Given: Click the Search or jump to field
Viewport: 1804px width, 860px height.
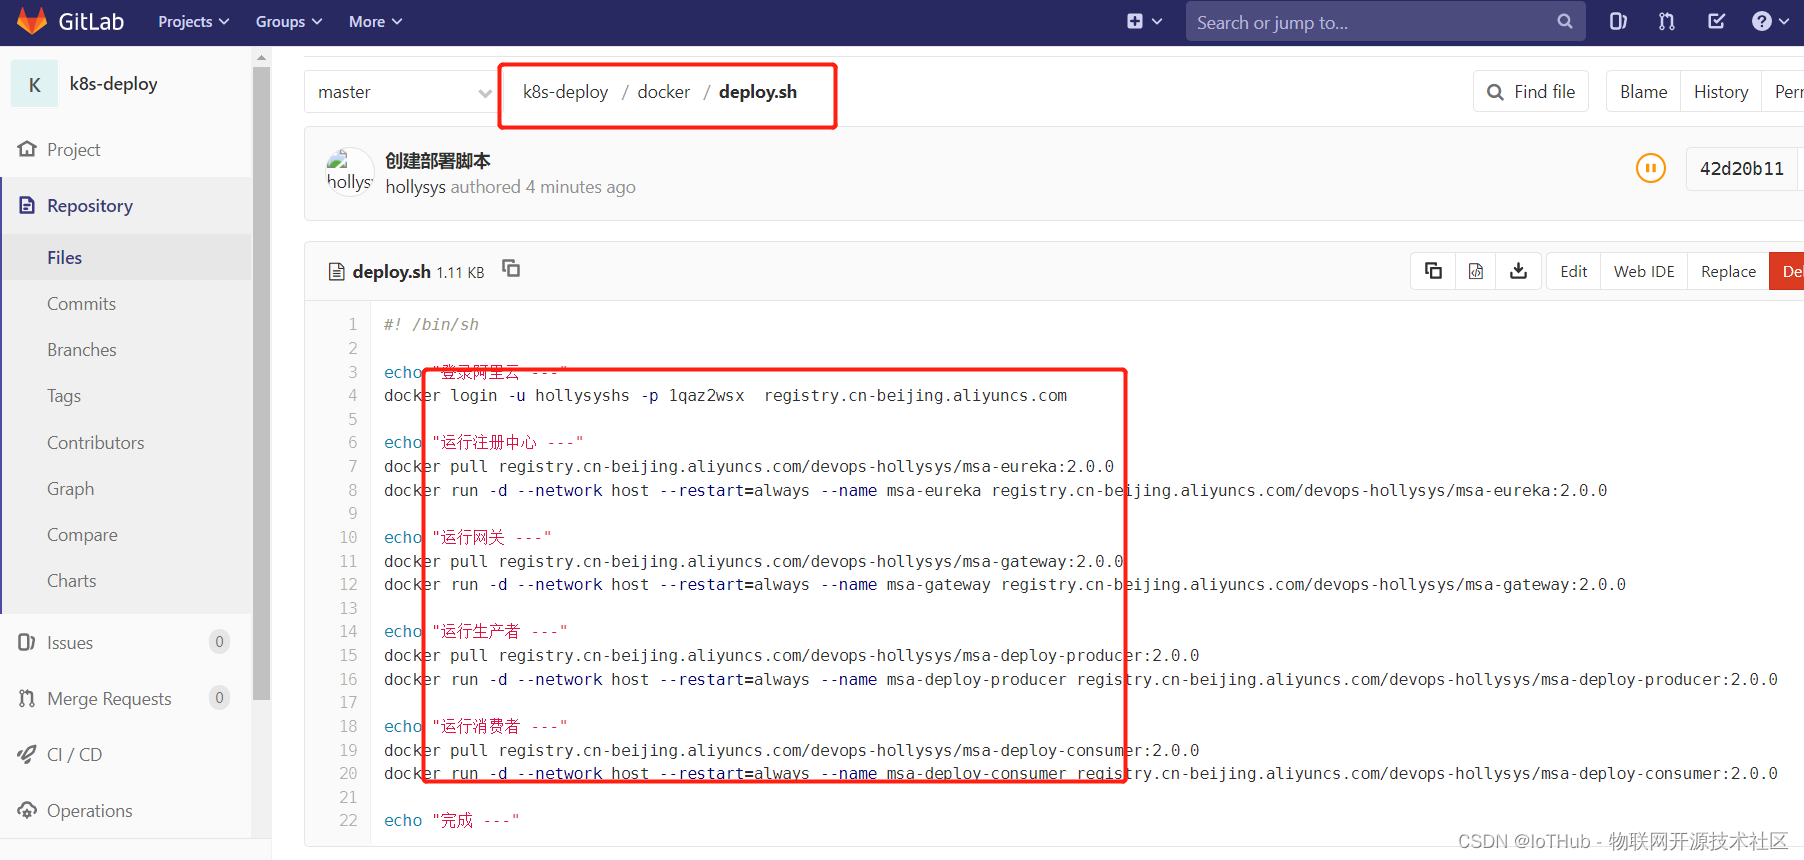Looking at the screenshot, I should pyautogui.click(x=1386, y=21).
